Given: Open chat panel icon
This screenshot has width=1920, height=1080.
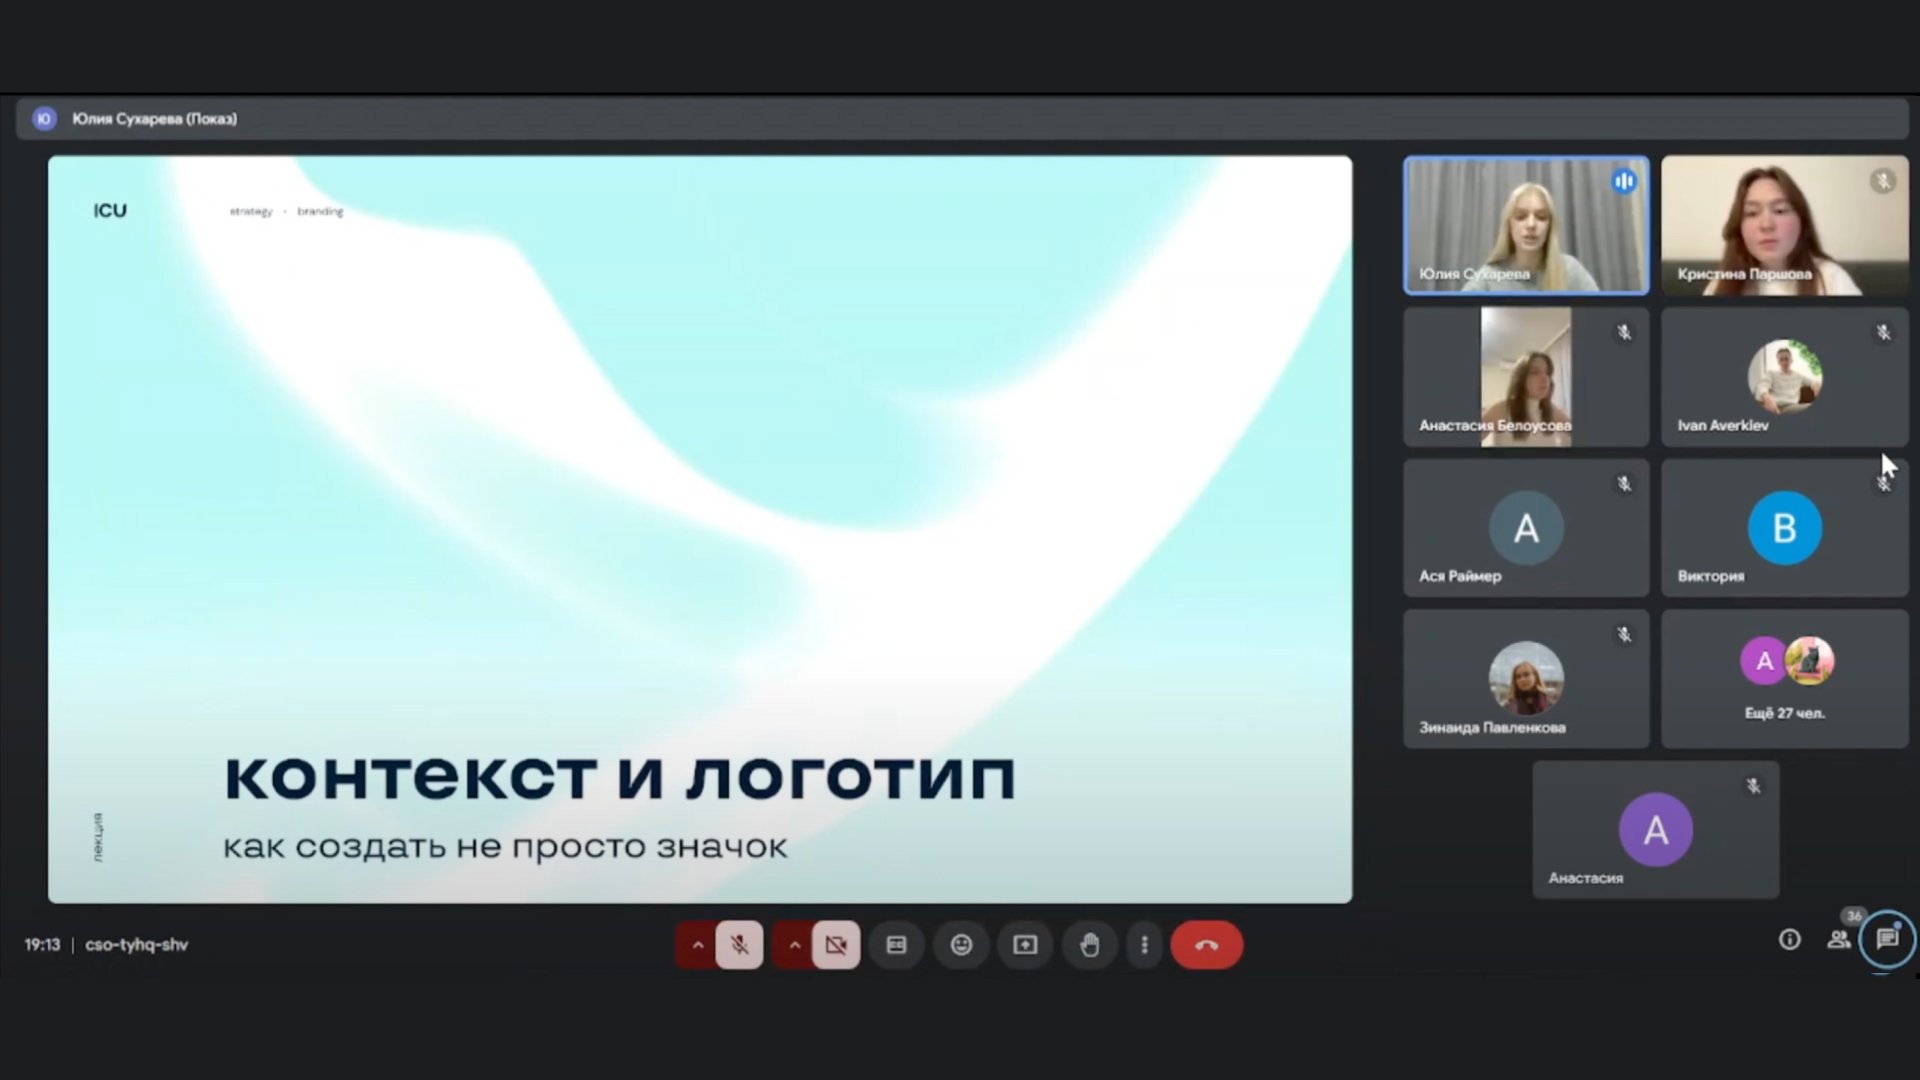Looking at the screenshot, I should (1887, 939).
